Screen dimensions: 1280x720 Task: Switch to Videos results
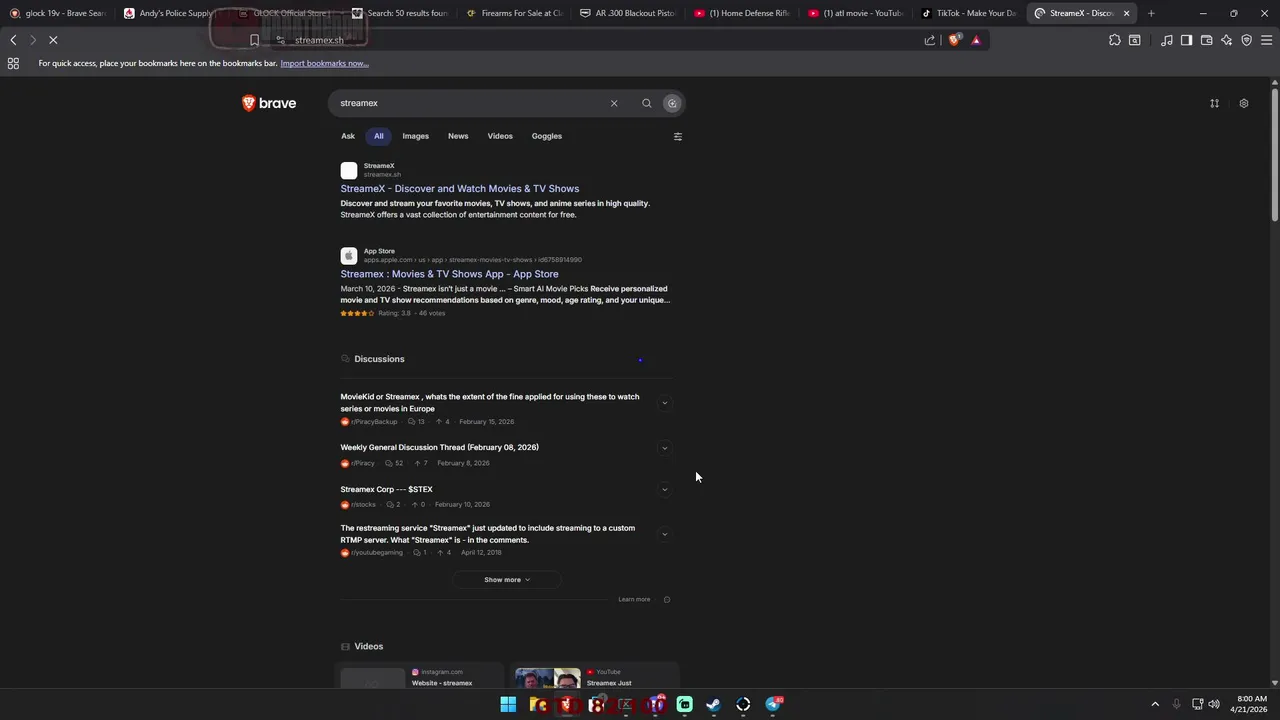(500, 136)
